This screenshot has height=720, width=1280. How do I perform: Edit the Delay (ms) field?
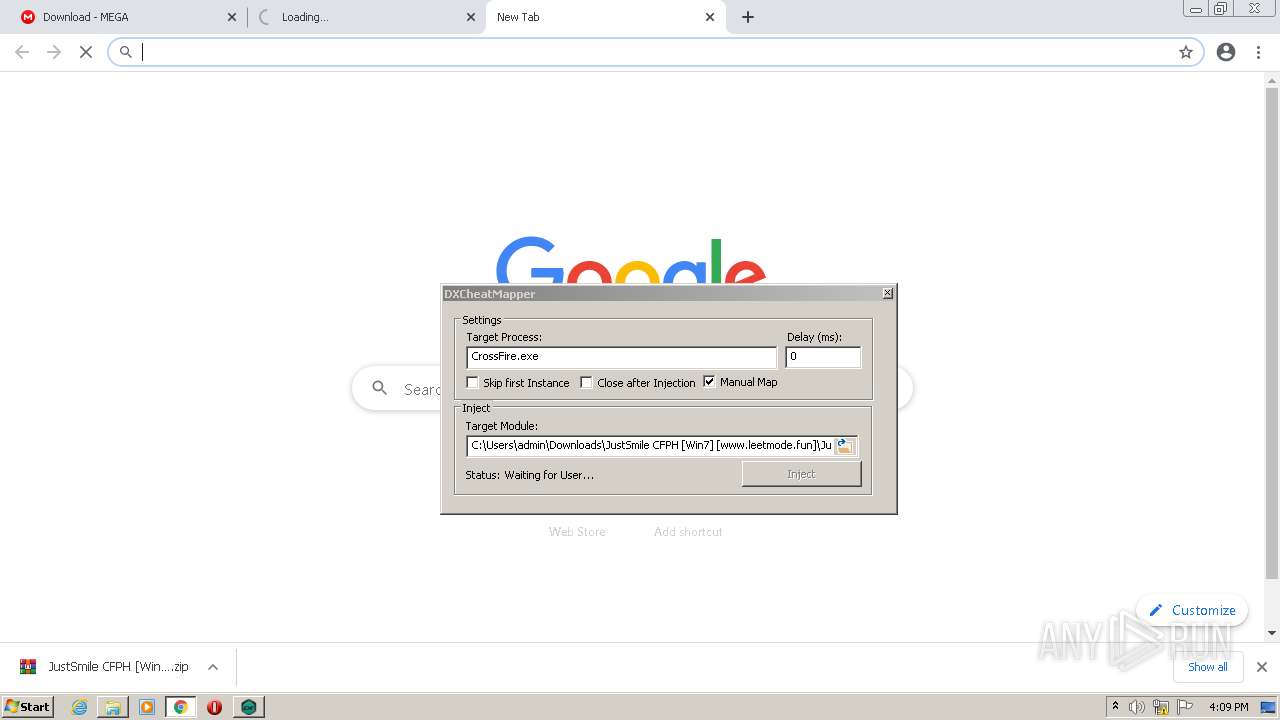point(823,357)
